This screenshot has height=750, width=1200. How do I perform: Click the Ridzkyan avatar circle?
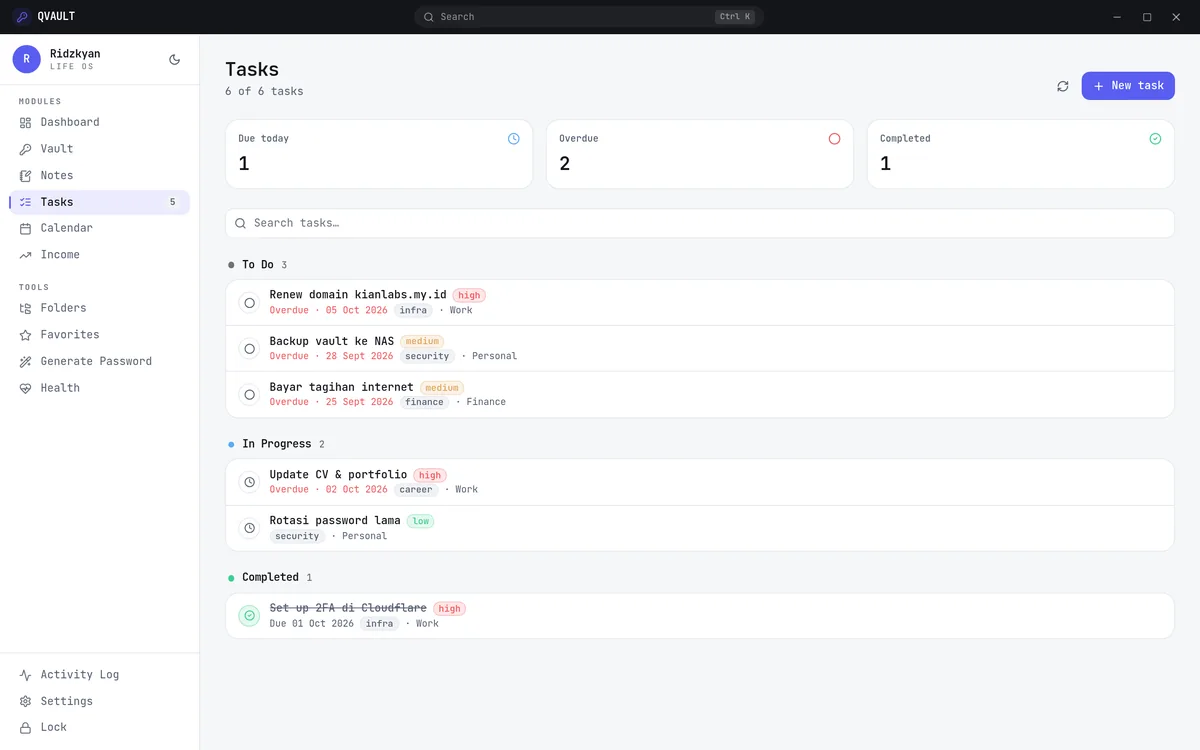(27, 59)
